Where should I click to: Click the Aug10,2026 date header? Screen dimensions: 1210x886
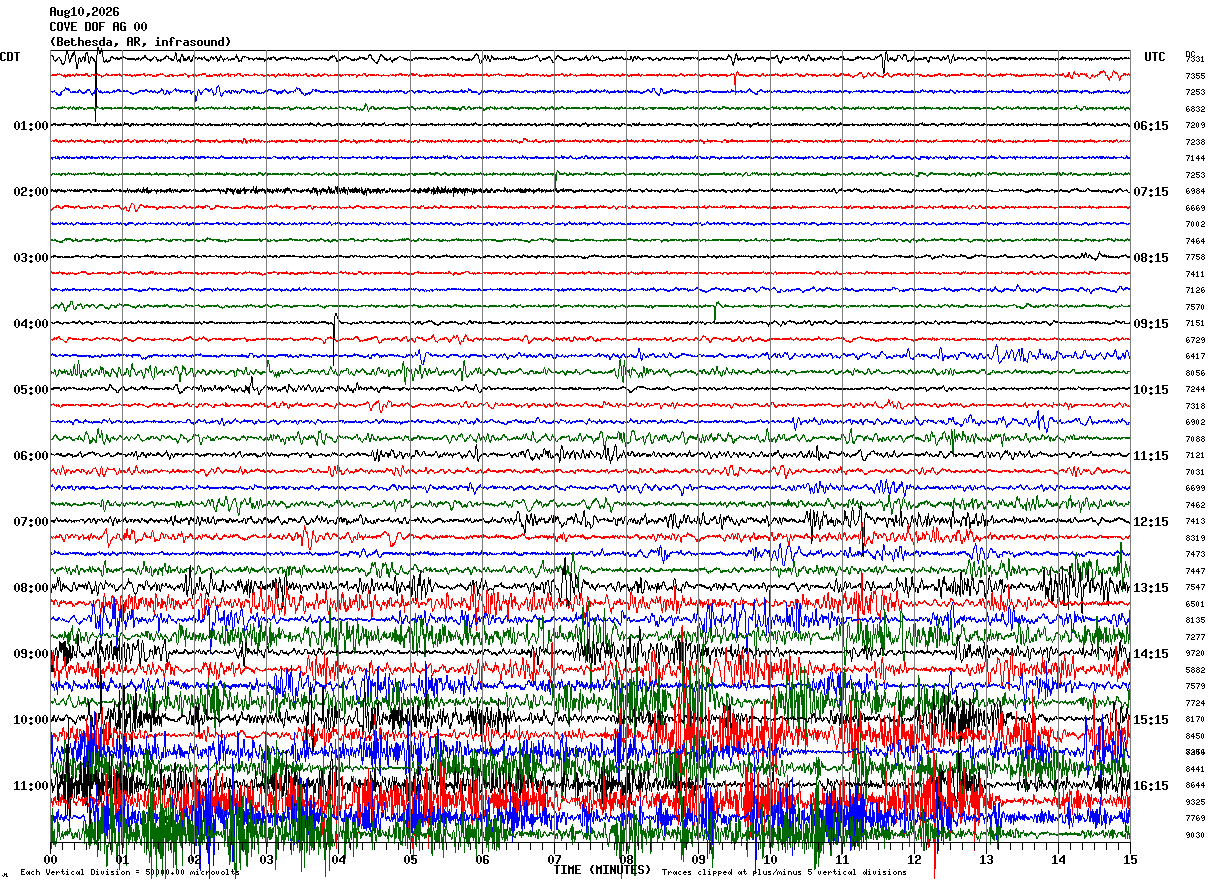click(x=84, y=12)
